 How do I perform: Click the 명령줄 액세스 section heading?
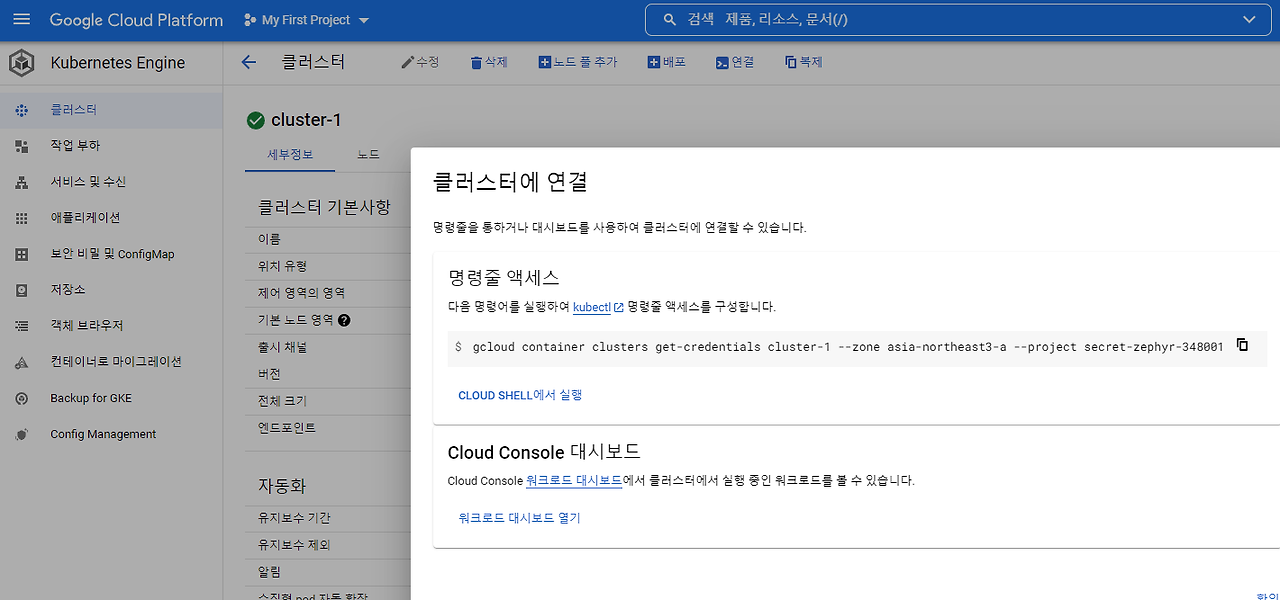tap(503, 278)
